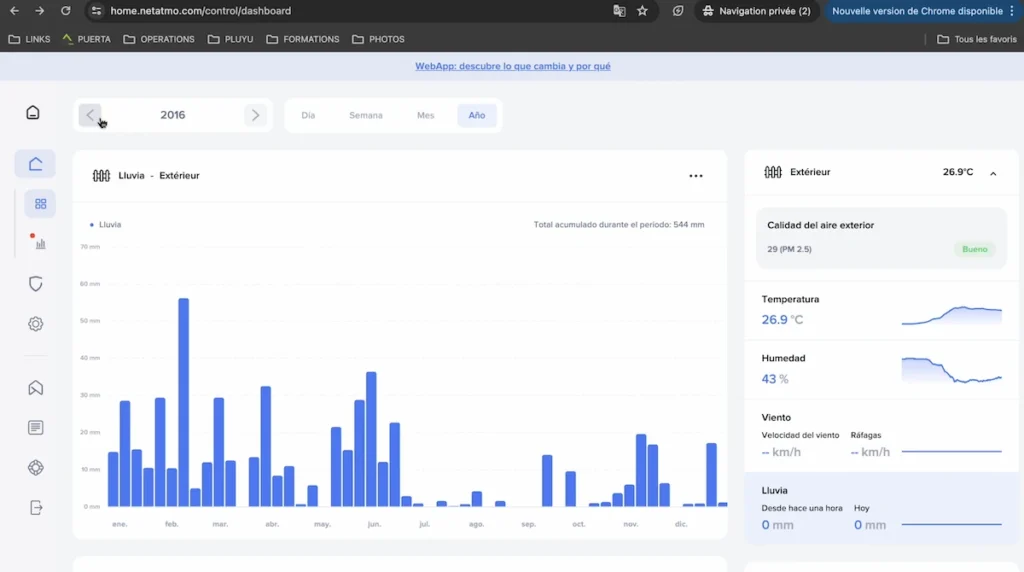Open the WebApp changes announcement link
The height and width of the screenshot is (572, 1024).
coord(513,66)
